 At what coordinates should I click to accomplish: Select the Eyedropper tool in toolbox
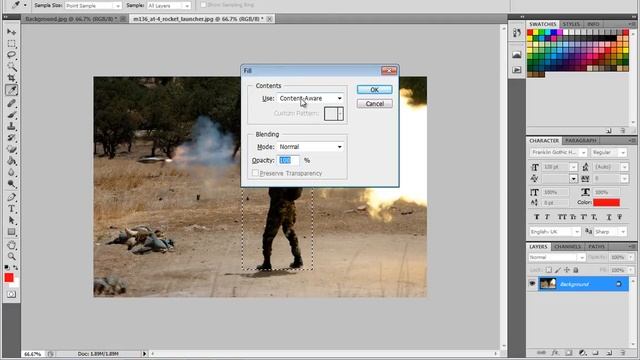pos(11,90)
